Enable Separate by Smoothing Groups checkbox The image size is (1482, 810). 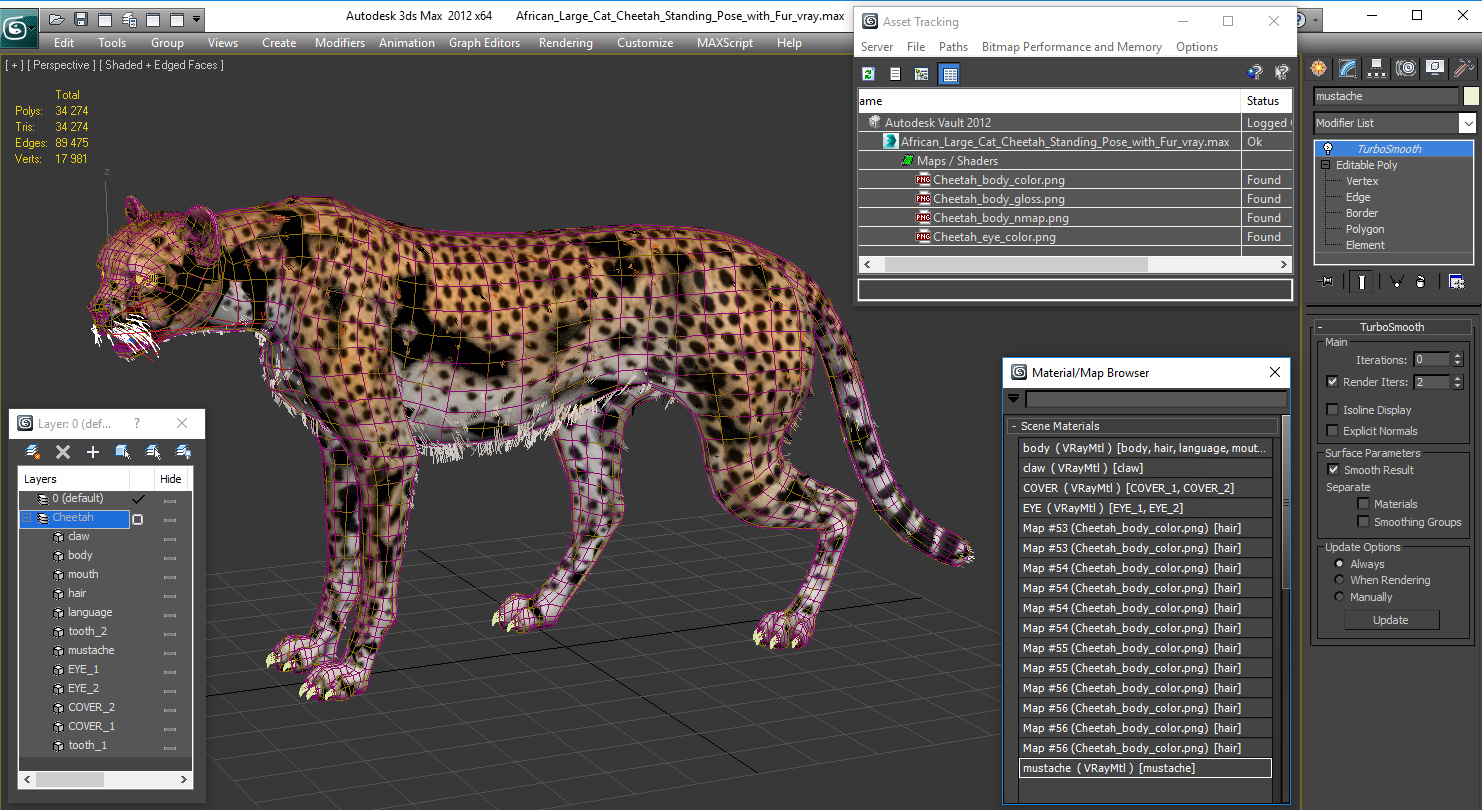pyautogui.click(x=1363, y=522)
